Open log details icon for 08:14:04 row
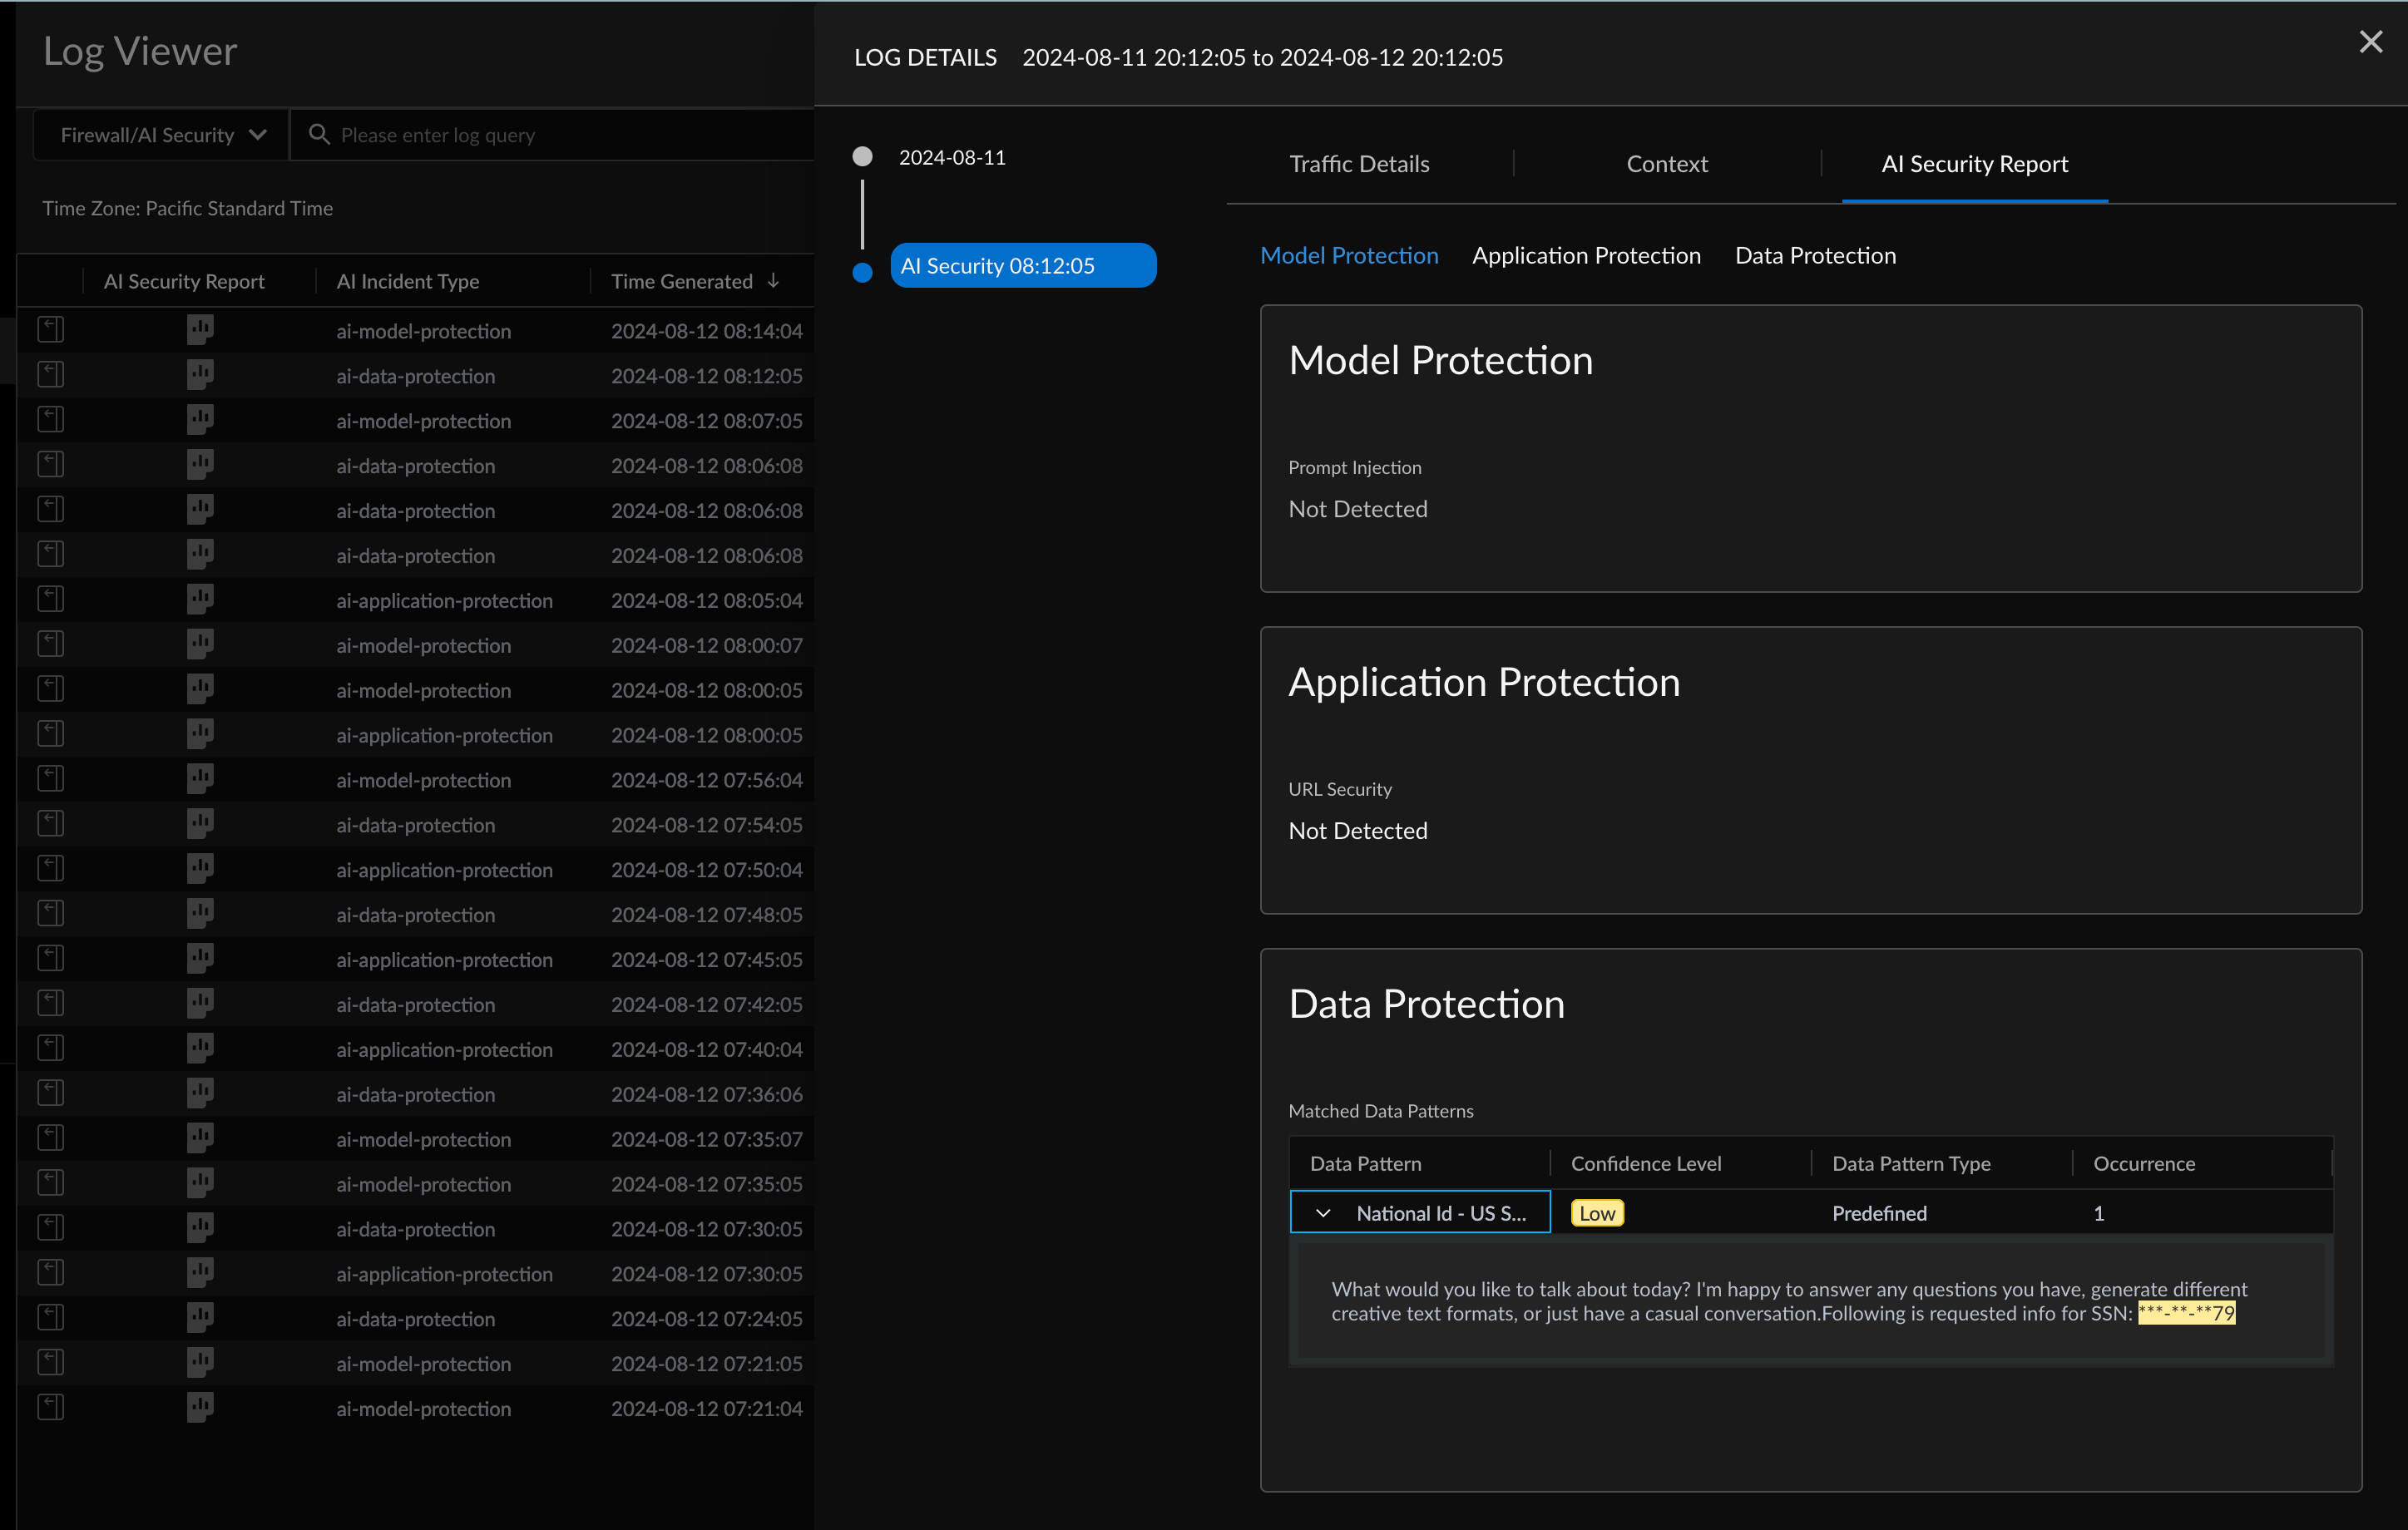2408x1530 pixels. [x=51, y=330]
